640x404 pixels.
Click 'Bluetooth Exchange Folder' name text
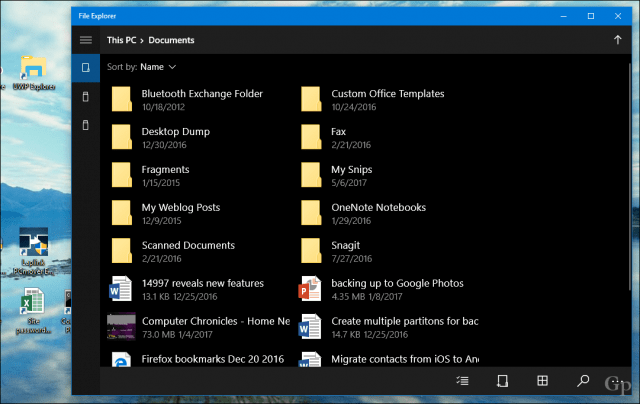(202, 94)
